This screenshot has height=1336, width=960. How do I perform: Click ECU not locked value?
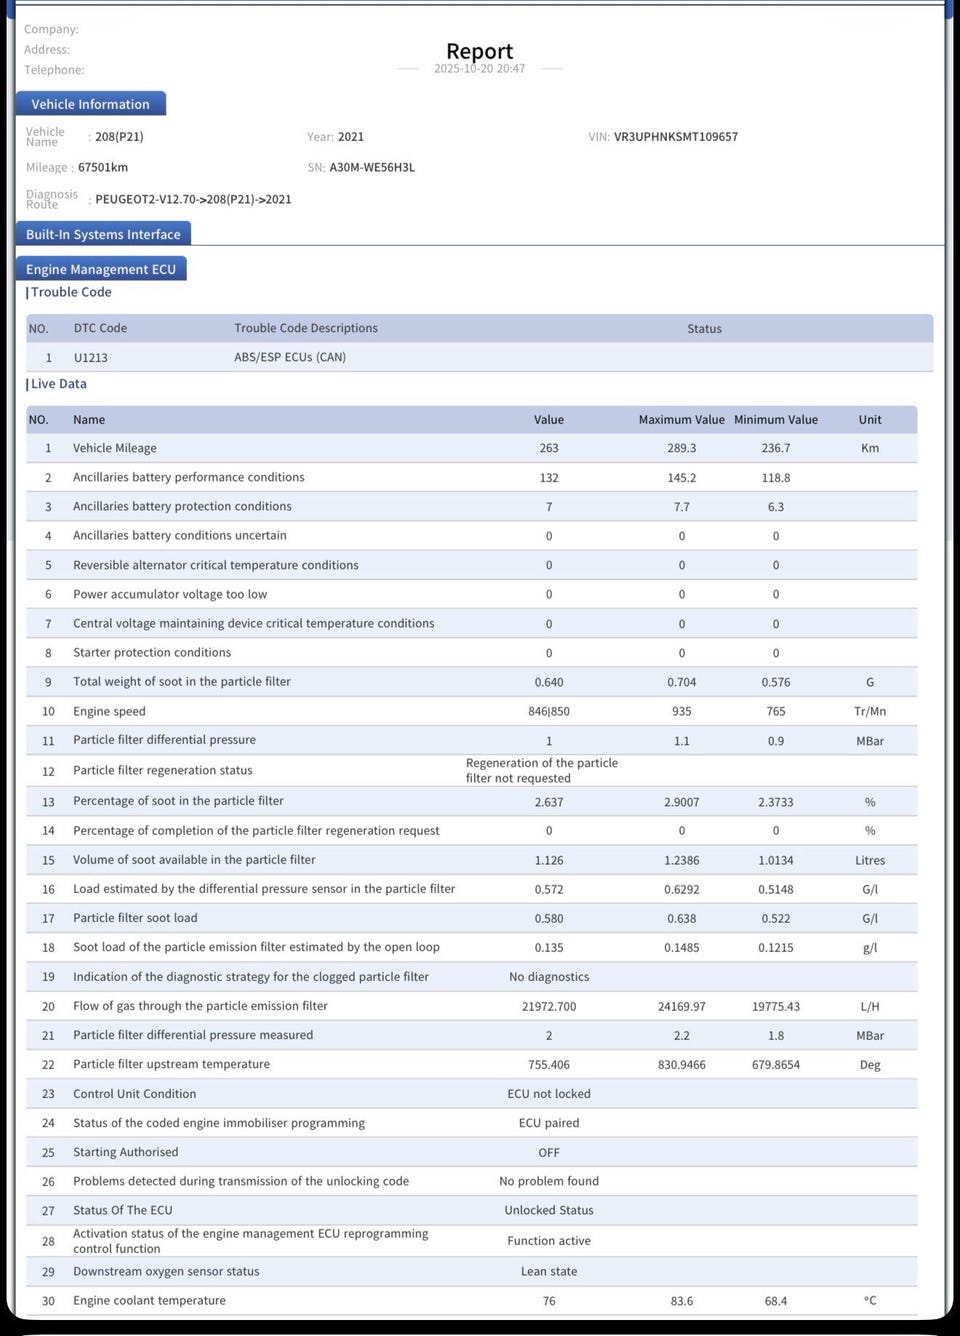pyautogui.click(x=549, y=1094)
